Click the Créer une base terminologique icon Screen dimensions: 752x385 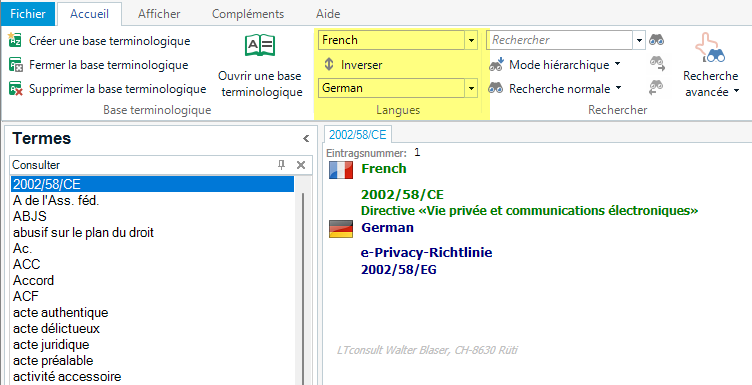(15, 41)
